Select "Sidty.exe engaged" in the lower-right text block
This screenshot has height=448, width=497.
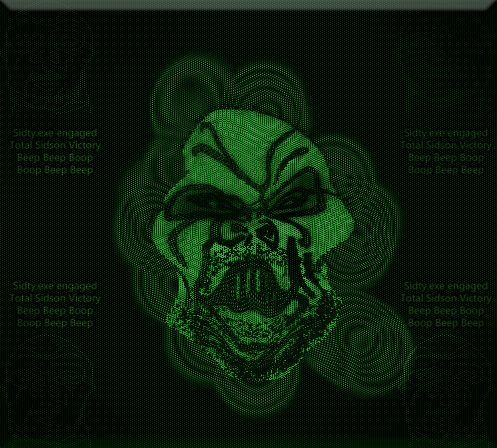tap(446, 286)
